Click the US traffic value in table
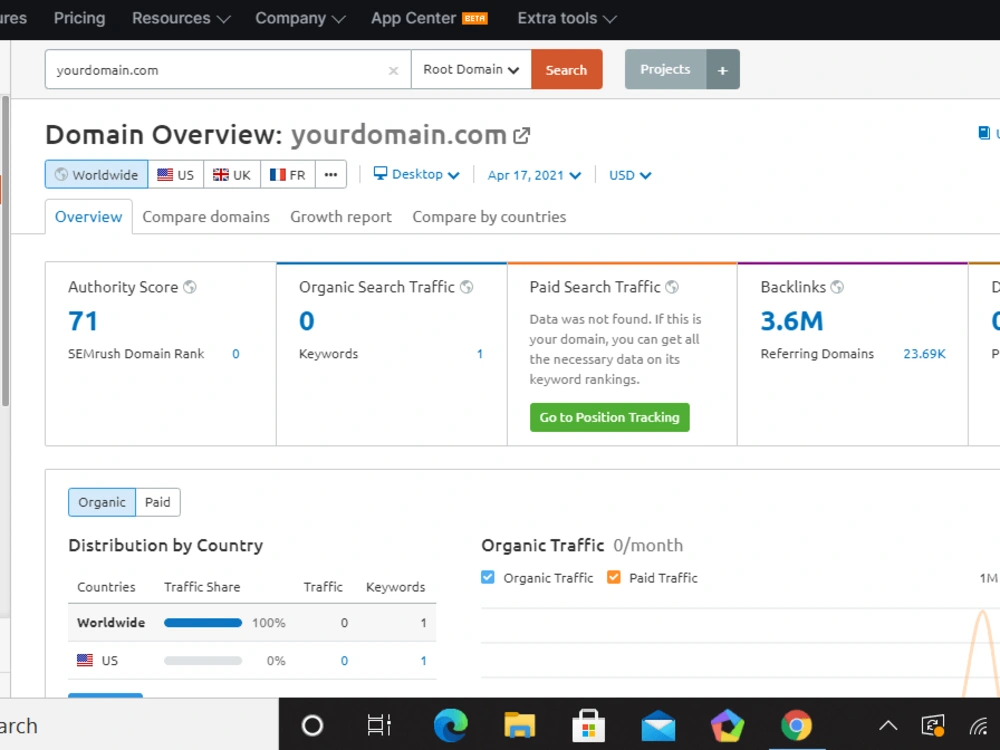 point(344,661)
